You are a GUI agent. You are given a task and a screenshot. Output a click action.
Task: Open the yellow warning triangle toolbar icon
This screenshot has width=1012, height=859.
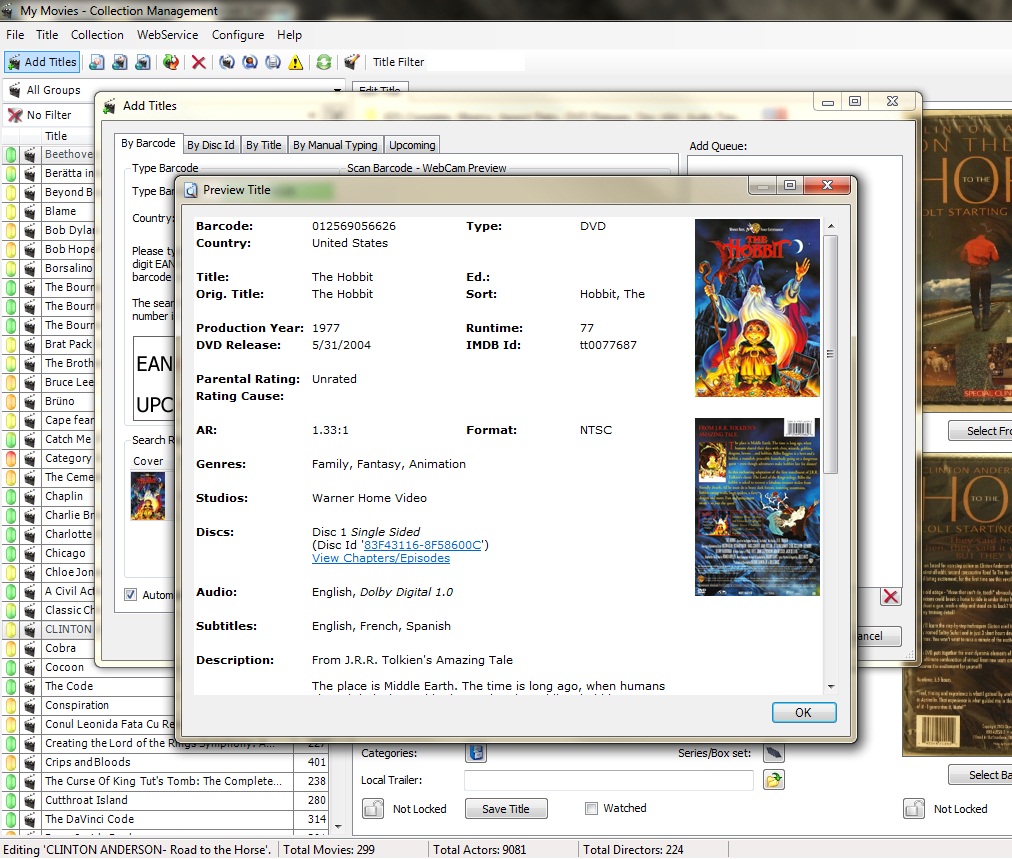click(x=293, y=61)
